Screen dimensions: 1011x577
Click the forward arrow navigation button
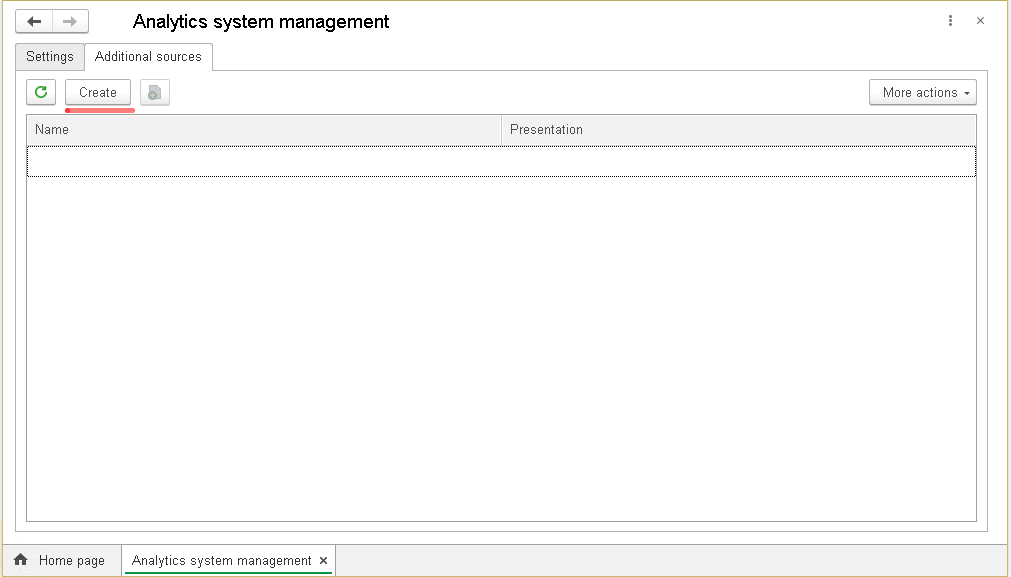(70, 21)
